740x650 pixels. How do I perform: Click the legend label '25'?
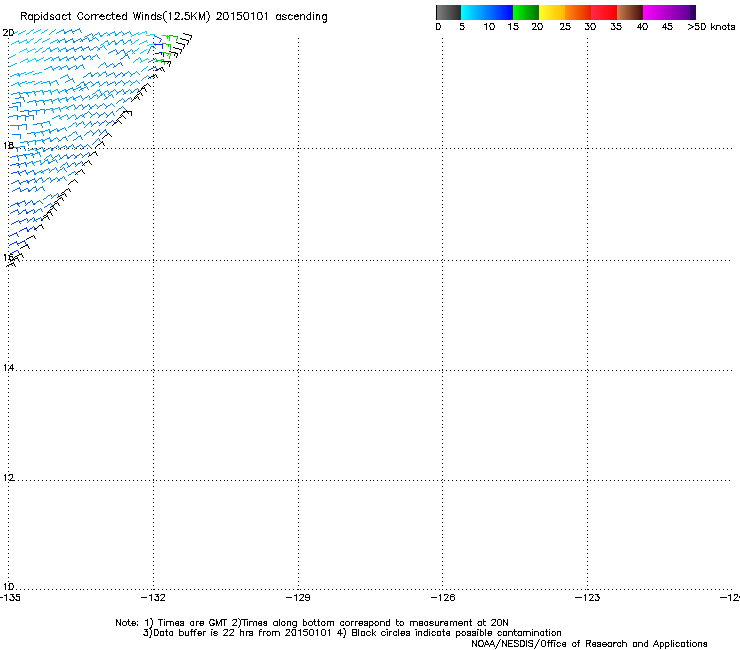tap(565, 27)
